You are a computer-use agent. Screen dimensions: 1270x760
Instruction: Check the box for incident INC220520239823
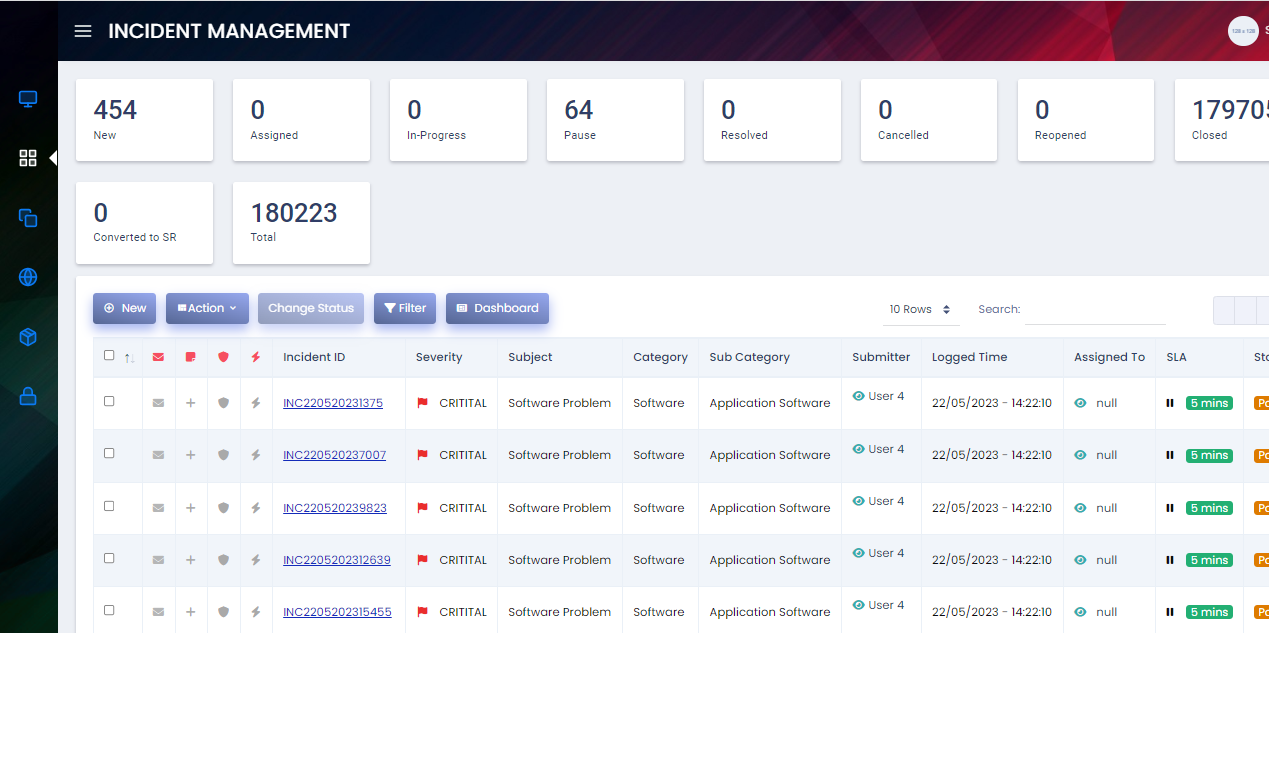coord(109,506)
